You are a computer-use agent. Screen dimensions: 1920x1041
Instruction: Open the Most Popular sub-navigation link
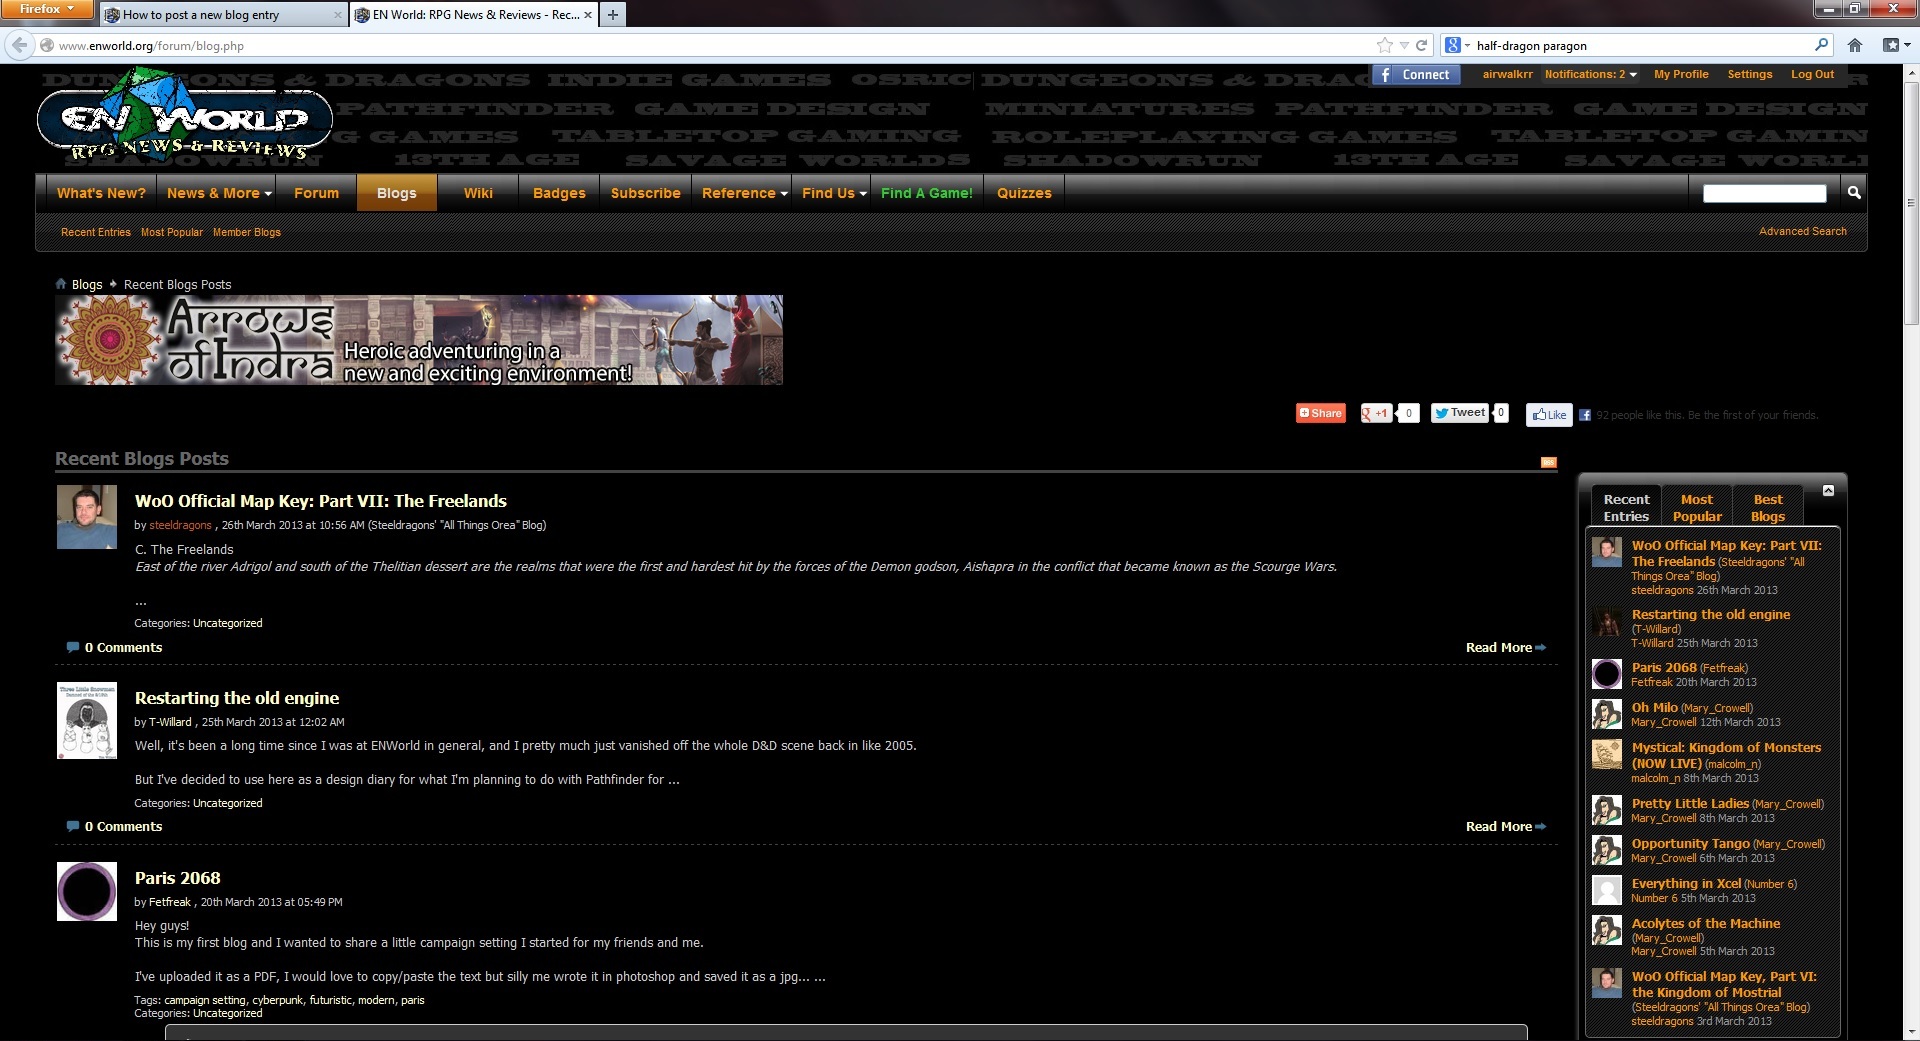point(171,232)
